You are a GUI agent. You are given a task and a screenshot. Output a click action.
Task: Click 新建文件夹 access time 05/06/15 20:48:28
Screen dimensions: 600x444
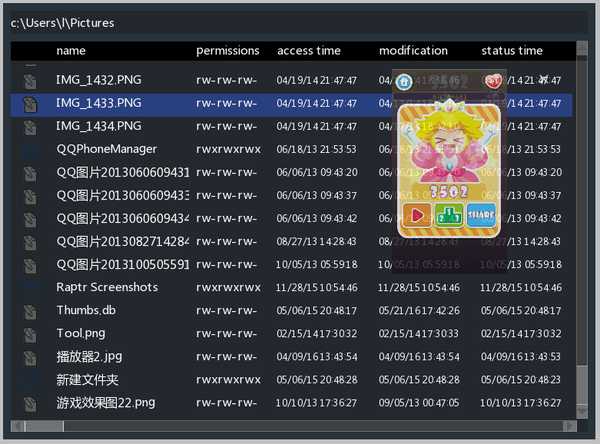[x=317, y=380]
